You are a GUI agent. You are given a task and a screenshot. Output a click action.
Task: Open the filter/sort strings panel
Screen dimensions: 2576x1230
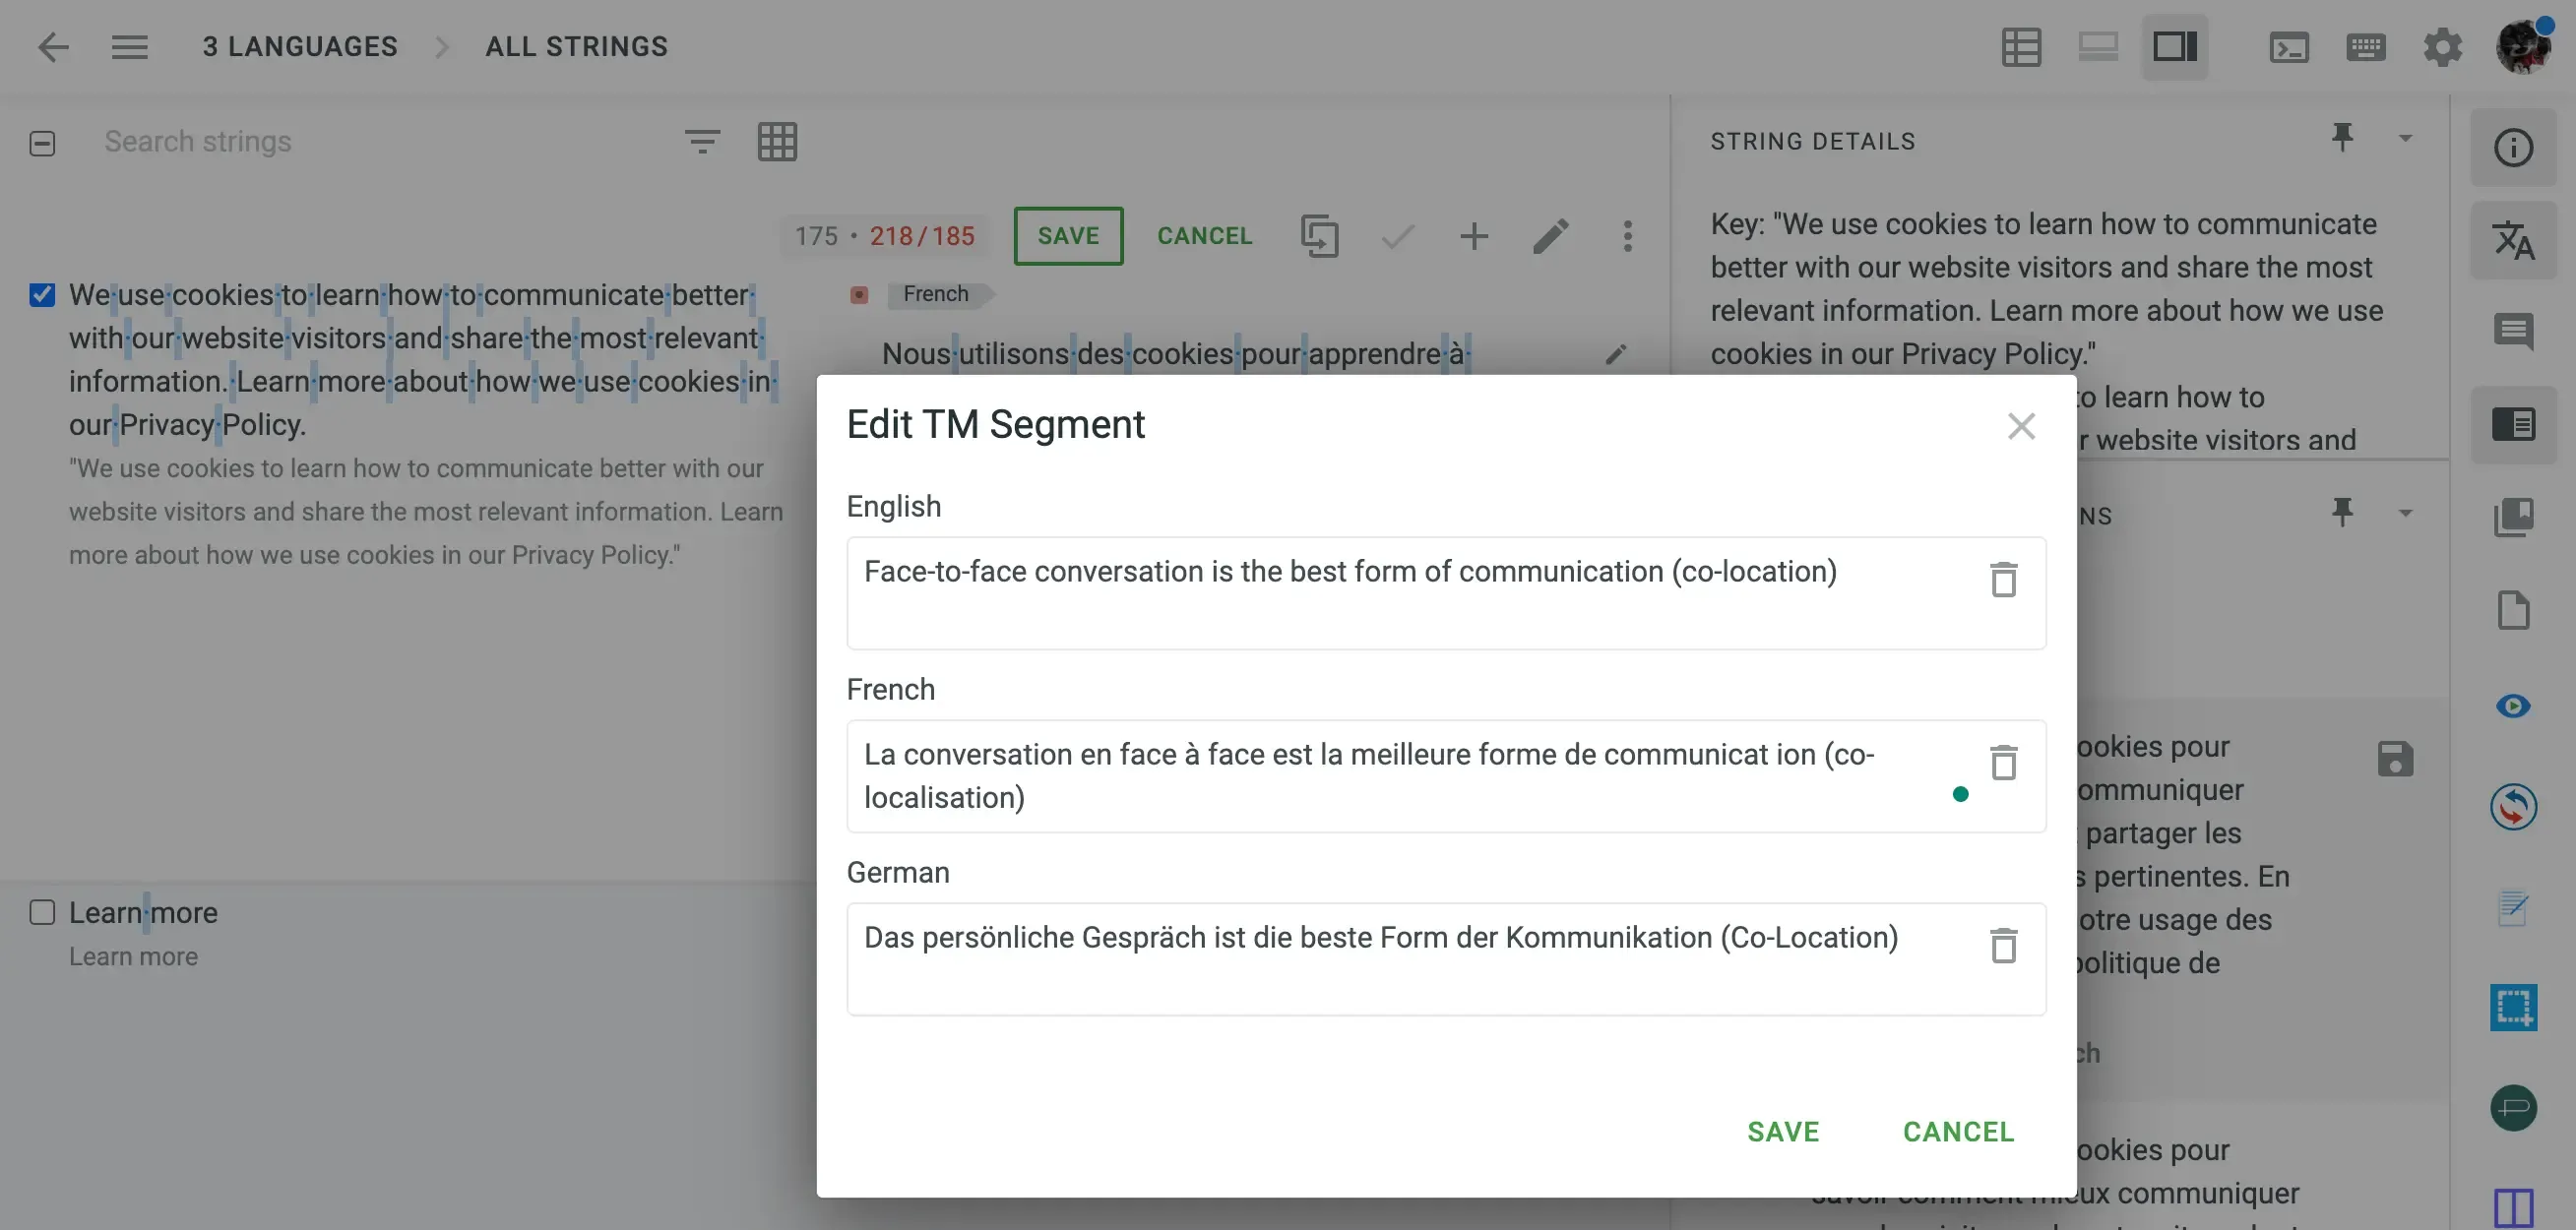703,140
